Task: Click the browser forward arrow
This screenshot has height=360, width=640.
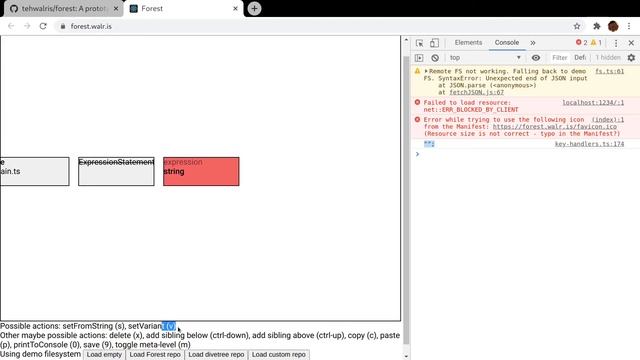Action: [27, 26]
